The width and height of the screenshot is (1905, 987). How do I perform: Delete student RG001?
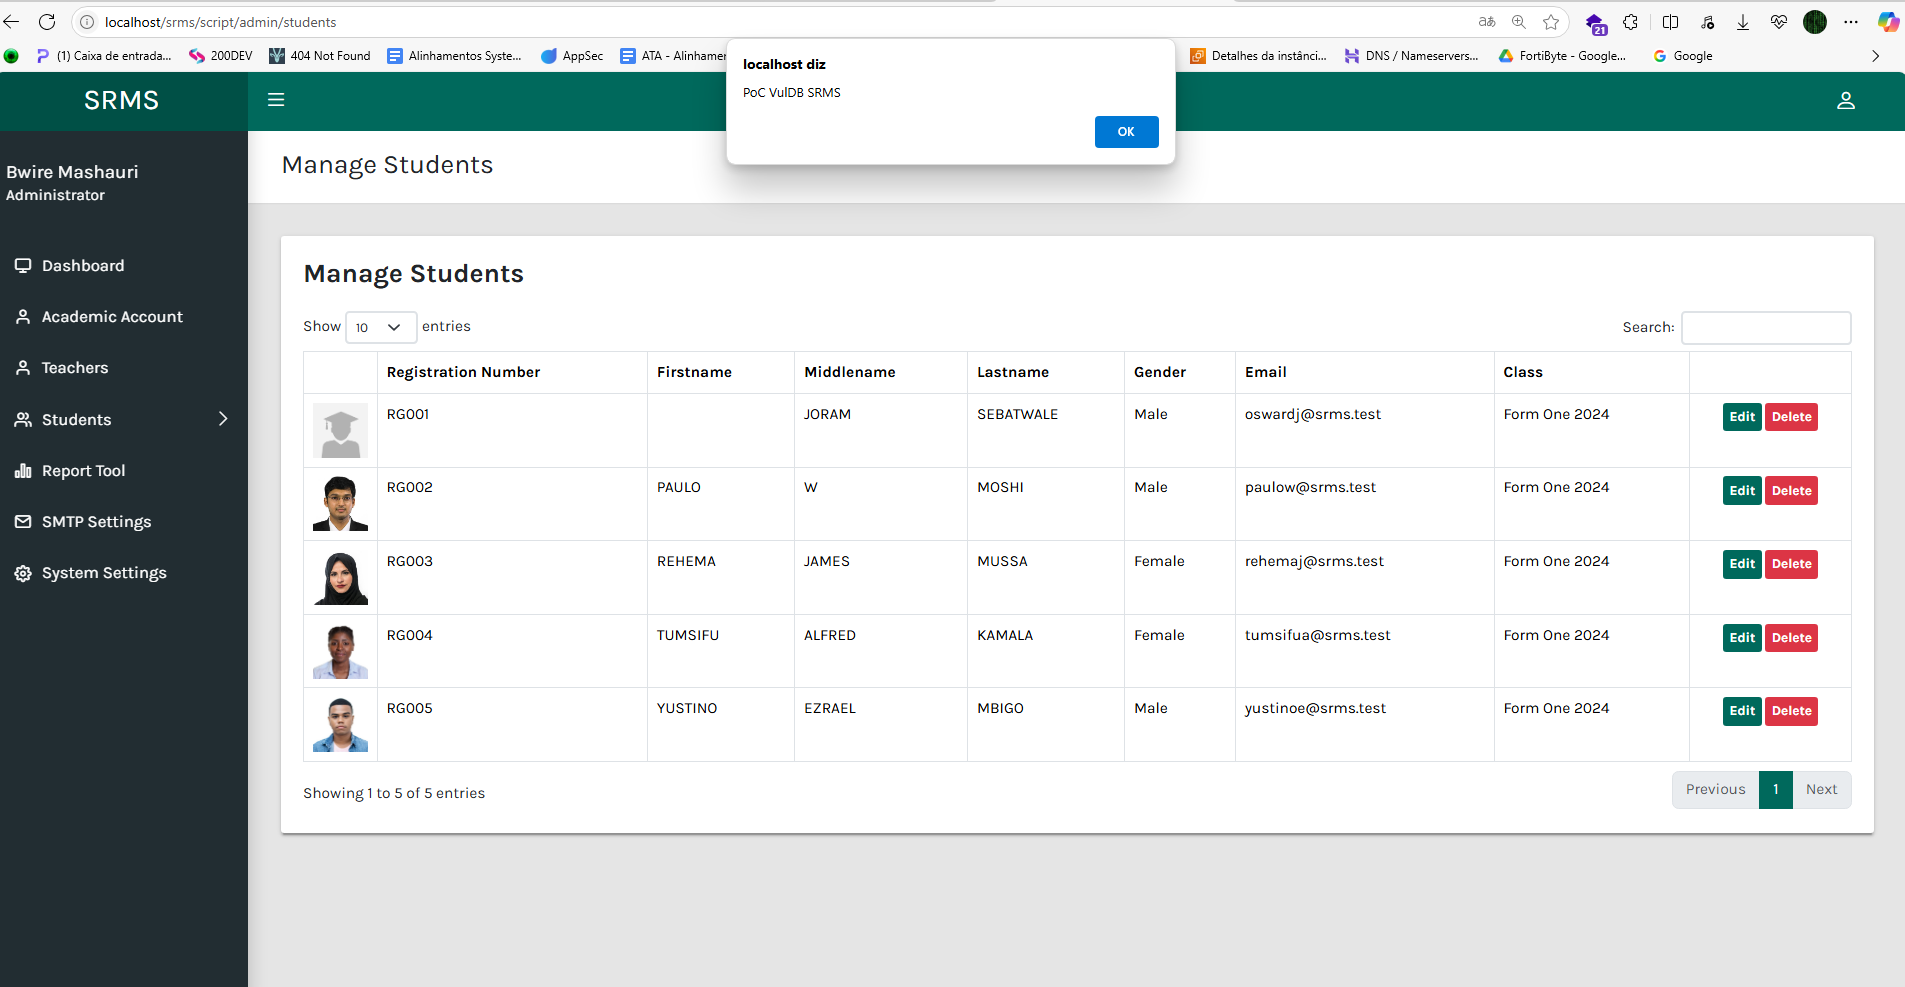pyautogui.click(x=1791, y=417)
